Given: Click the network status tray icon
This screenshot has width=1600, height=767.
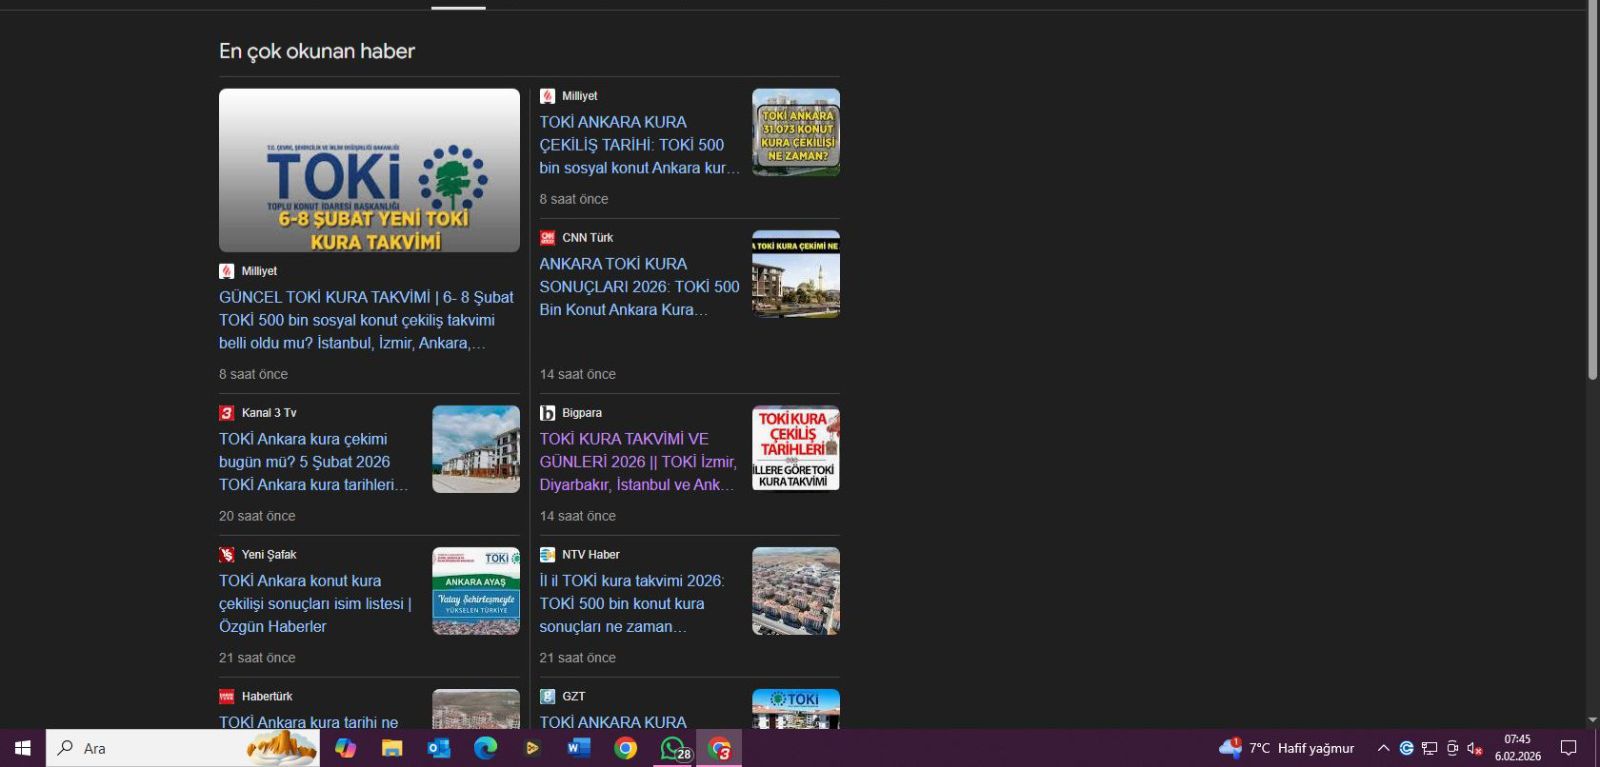Looking at the screenshot, I should click(1429, 748).
